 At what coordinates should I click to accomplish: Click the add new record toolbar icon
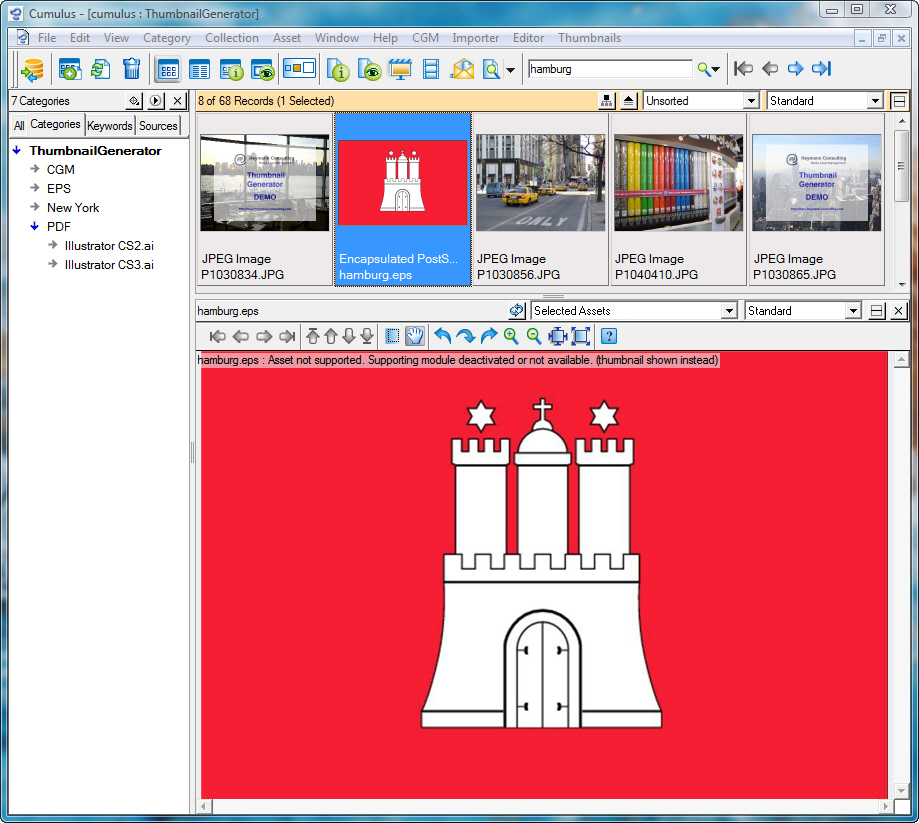click(70, 70)
